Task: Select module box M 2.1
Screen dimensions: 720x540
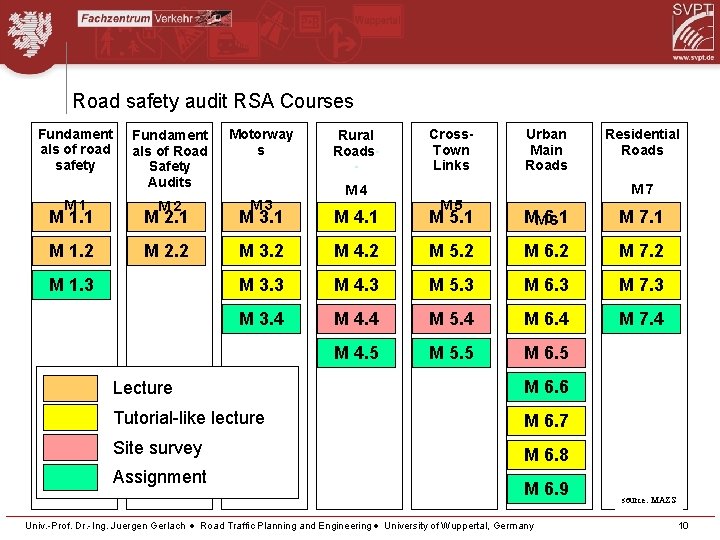Action: 166,217
